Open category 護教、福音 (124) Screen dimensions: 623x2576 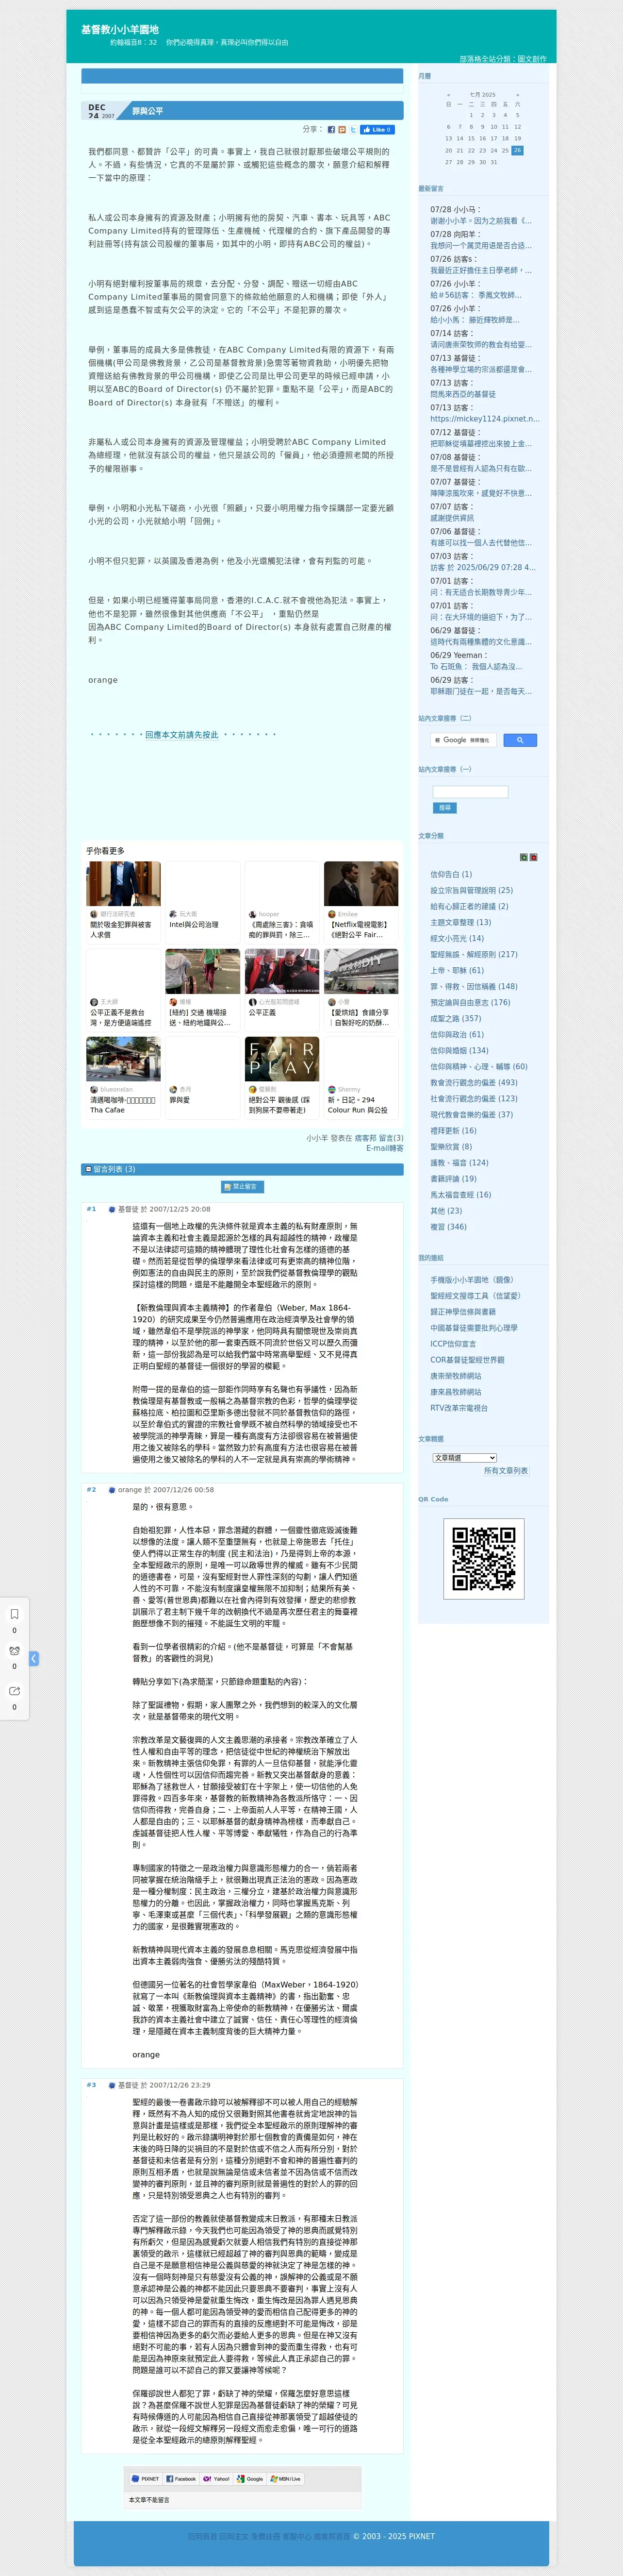click(x=459, y=1162)
